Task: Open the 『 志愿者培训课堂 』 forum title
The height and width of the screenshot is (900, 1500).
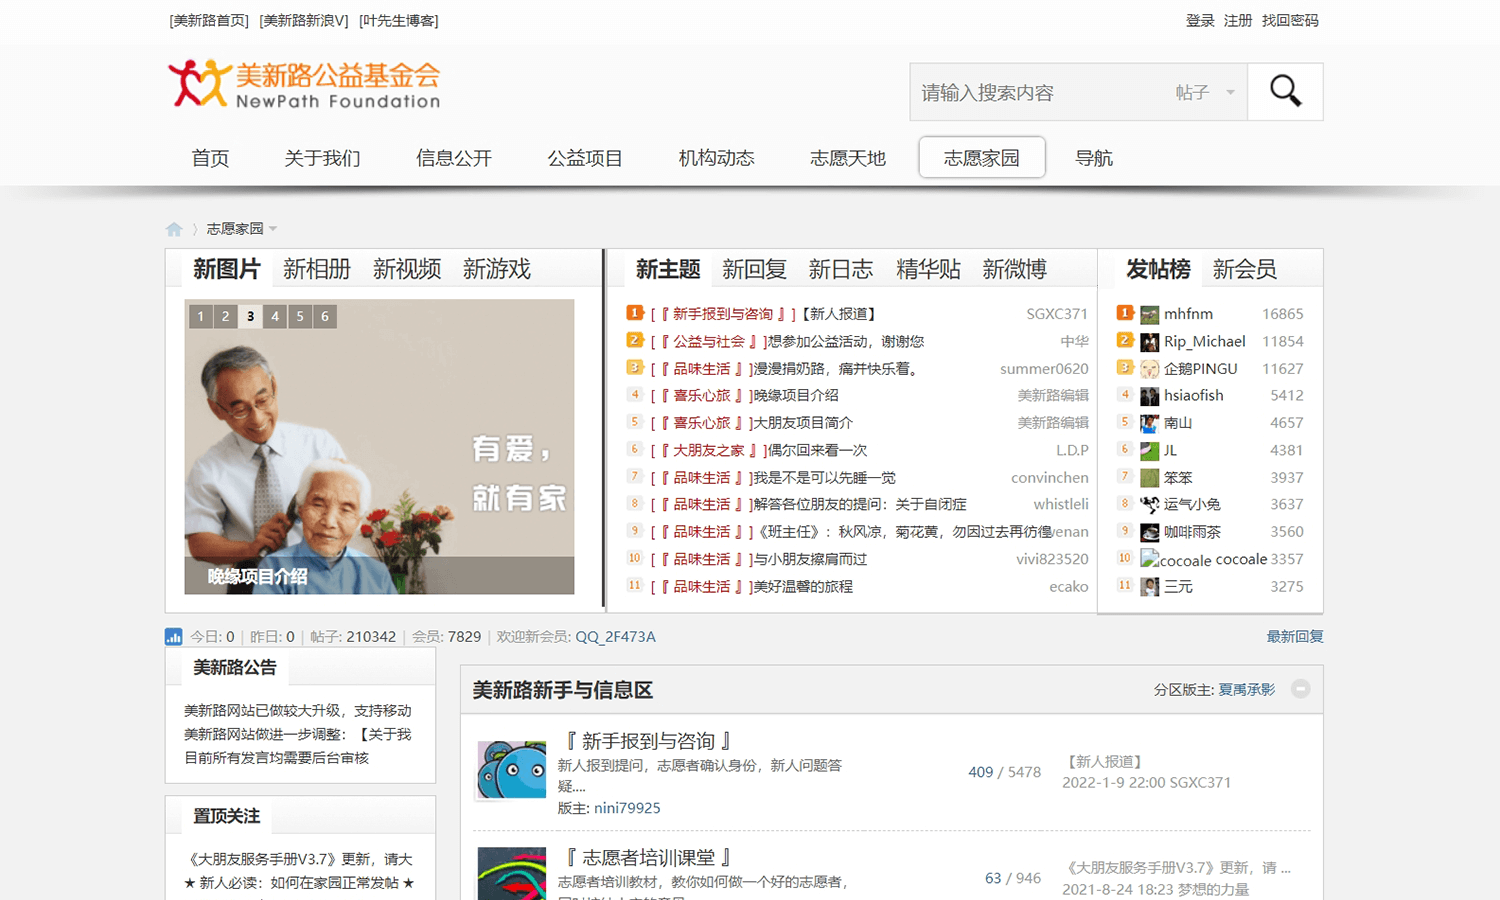Action: coord(648,857)
